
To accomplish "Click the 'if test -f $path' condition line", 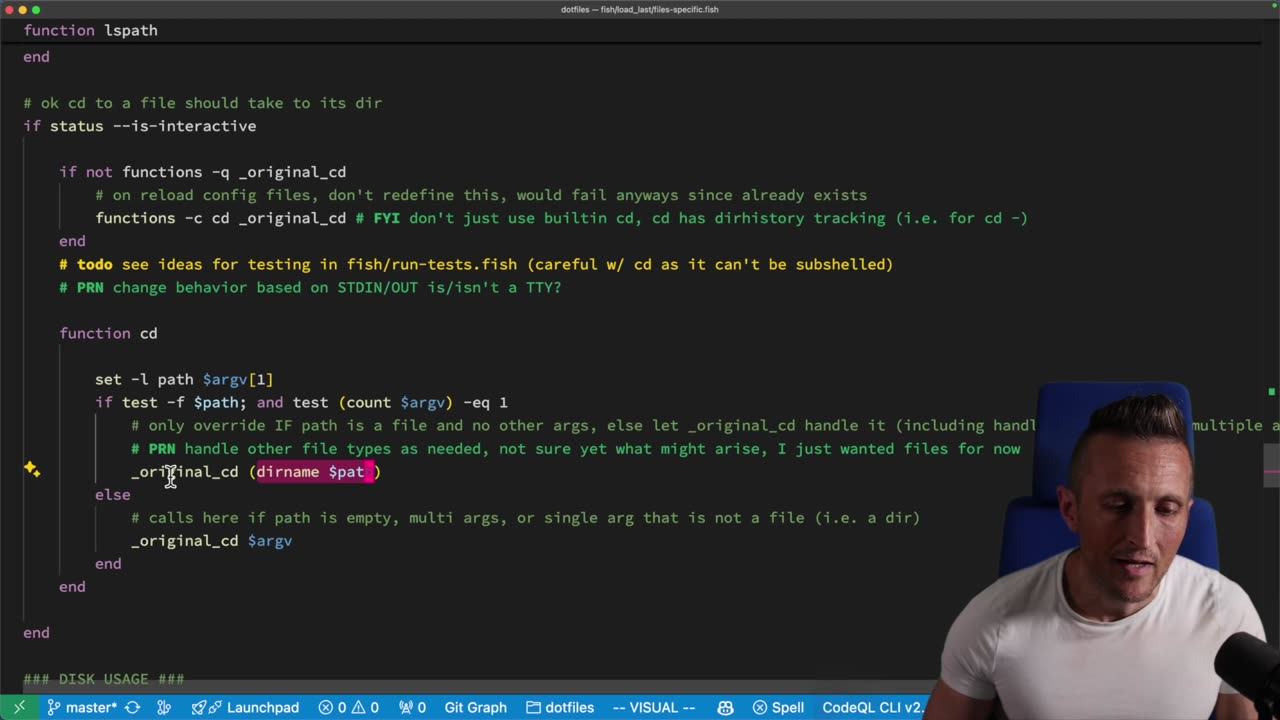I will 301,402.
